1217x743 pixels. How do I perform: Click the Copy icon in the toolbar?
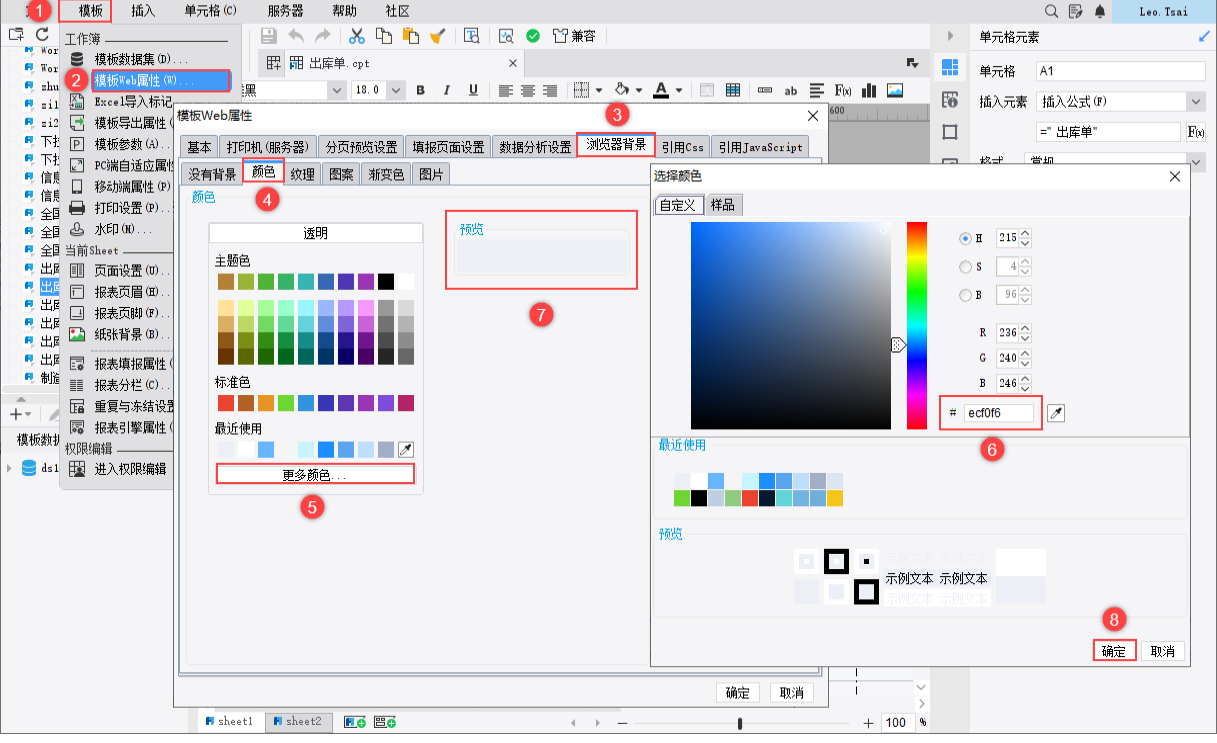click(x=383, y=36)
